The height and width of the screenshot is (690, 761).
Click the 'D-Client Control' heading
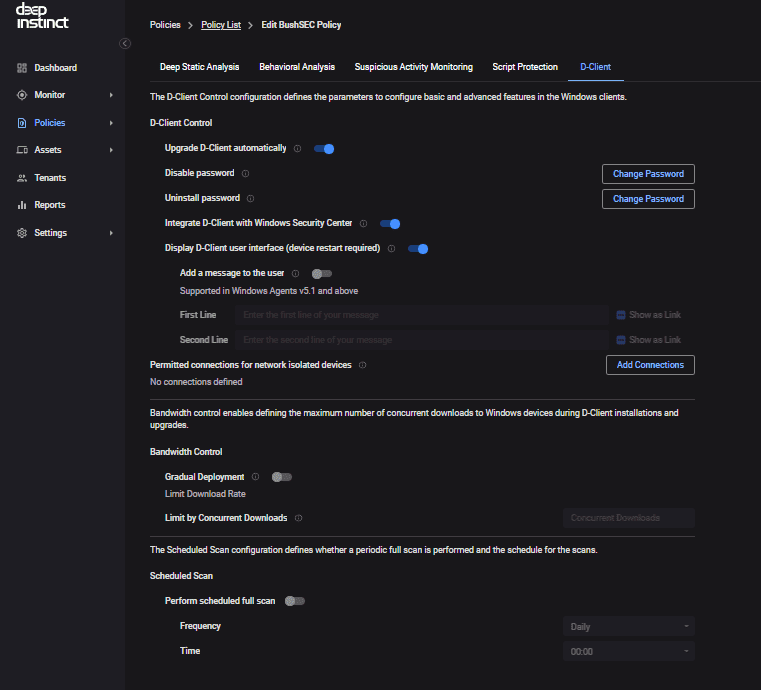tap(181, 123)
